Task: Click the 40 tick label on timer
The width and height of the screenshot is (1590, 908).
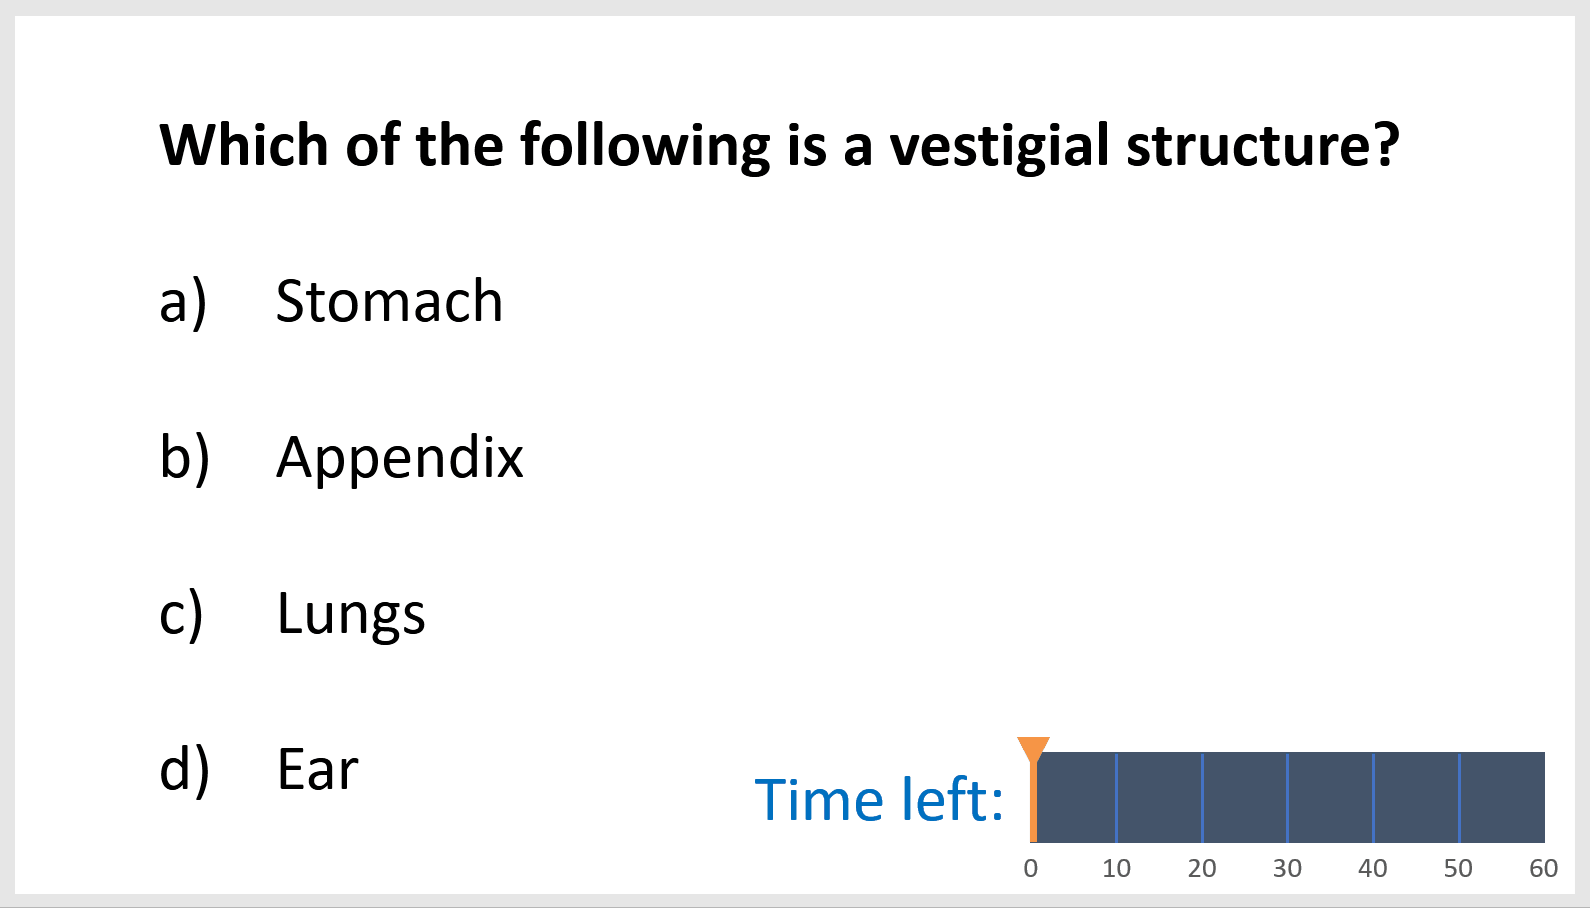Action: pyautogui.click(x=1373, y=868)
